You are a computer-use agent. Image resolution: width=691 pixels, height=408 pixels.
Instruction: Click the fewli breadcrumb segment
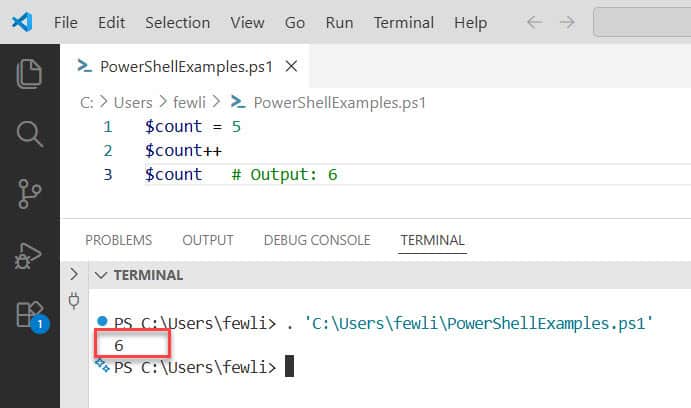[x=189, y=103]
